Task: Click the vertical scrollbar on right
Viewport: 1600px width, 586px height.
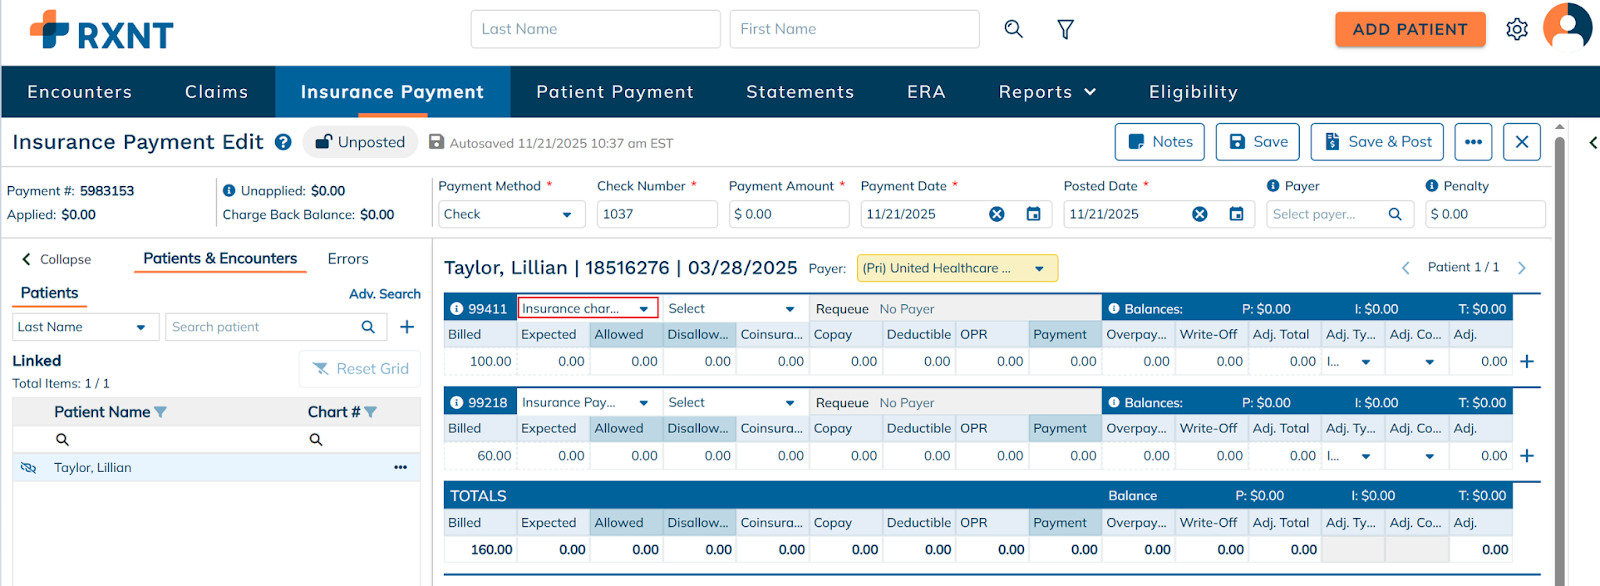Action: pos(1559,350)
